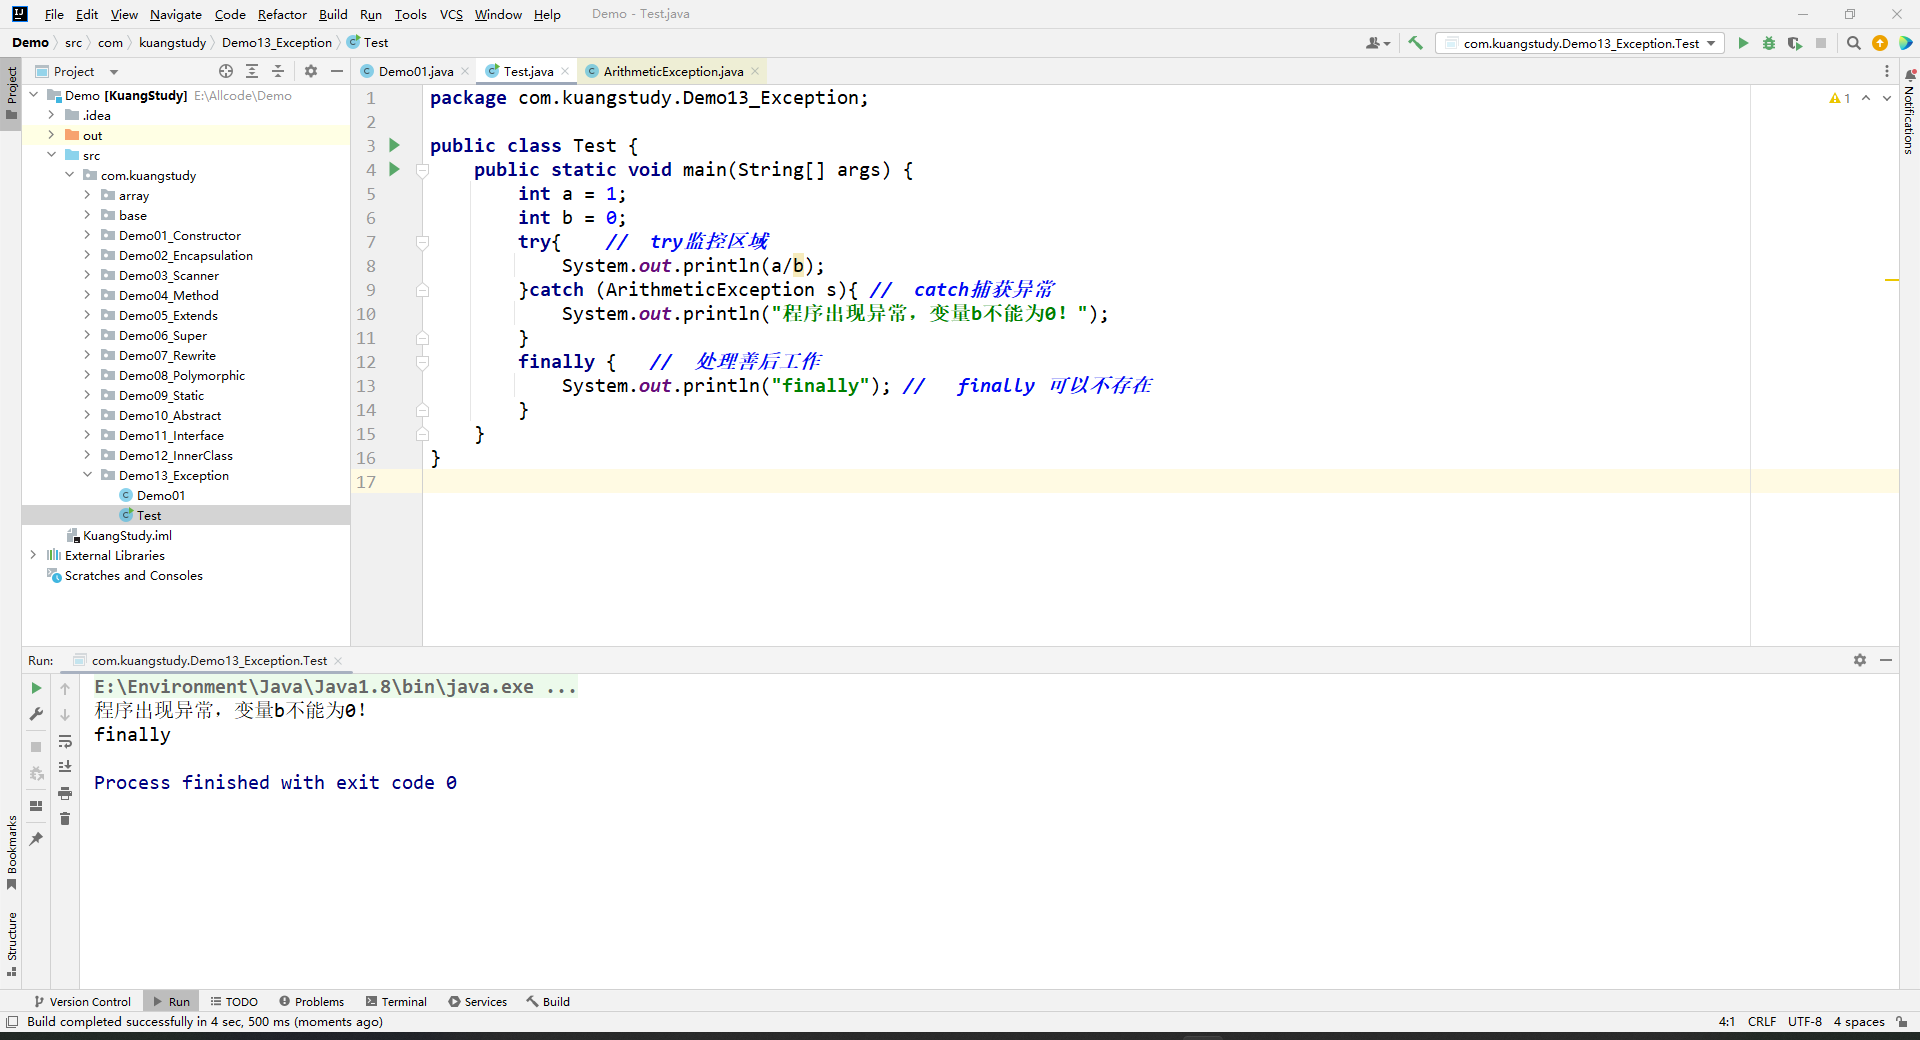The width and height of the screenshot is (1920, 1040).
Task: Click the warning indicator in editor
Action: click(1840, 98)
